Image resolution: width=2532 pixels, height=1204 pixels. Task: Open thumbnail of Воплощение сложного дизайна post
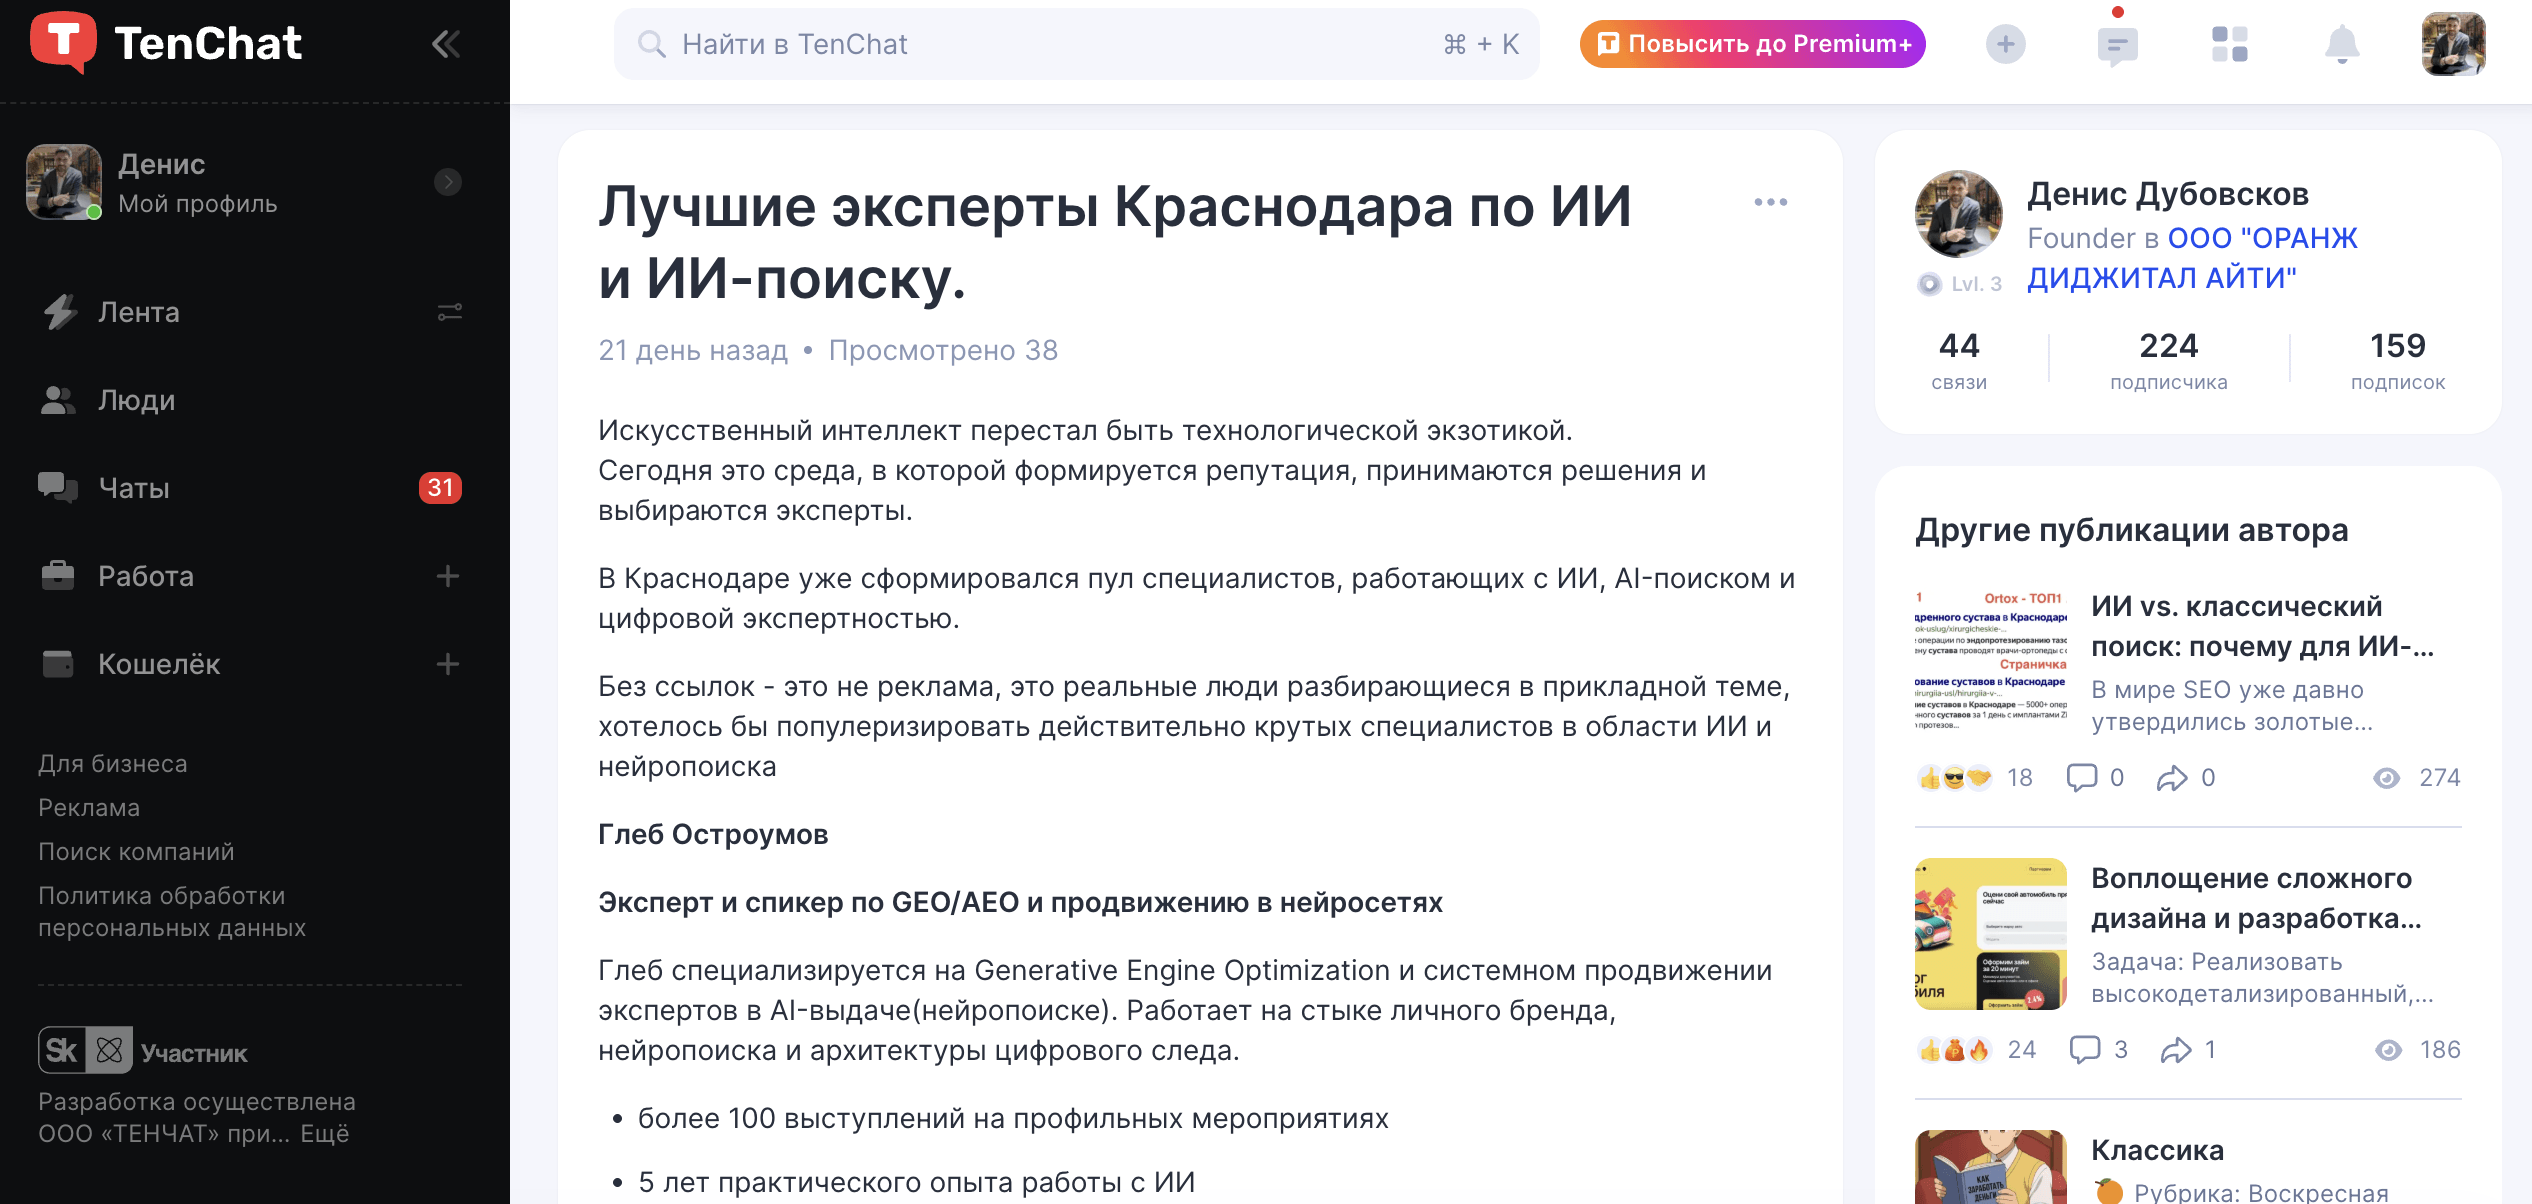point(1990,934)
